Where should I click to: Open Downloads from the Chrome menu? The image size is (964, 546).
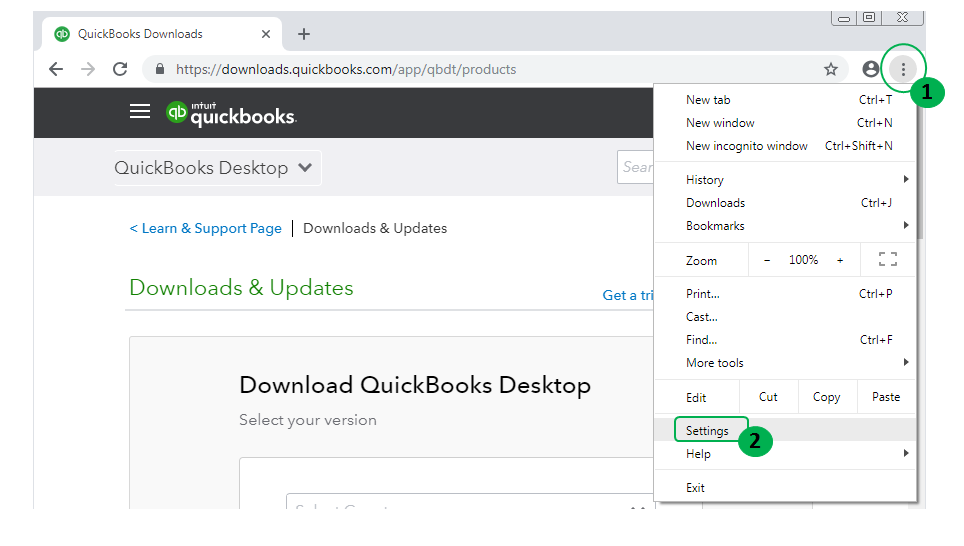(716, 203)
